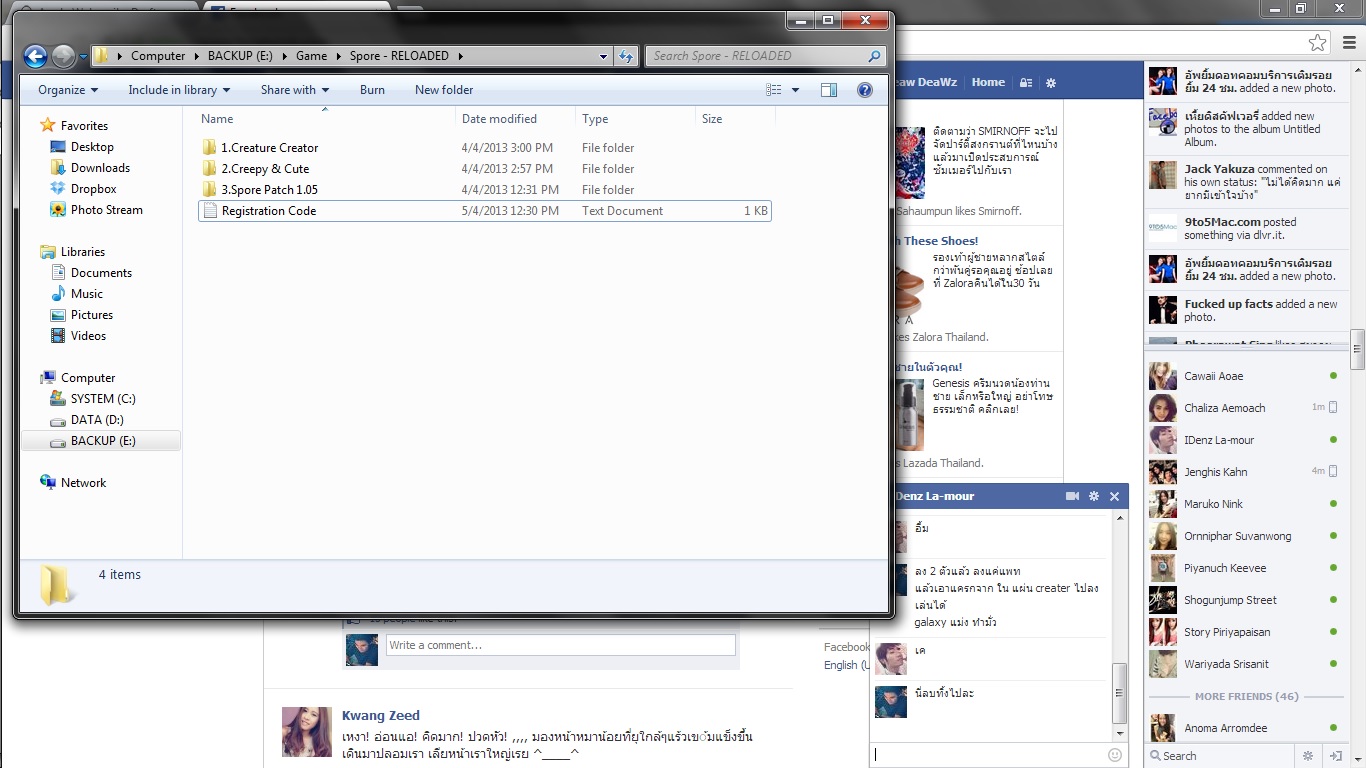Select the BACKUP (E:) drive
This screenshot has height=768, width=1366.
click(x=103, y=441)
